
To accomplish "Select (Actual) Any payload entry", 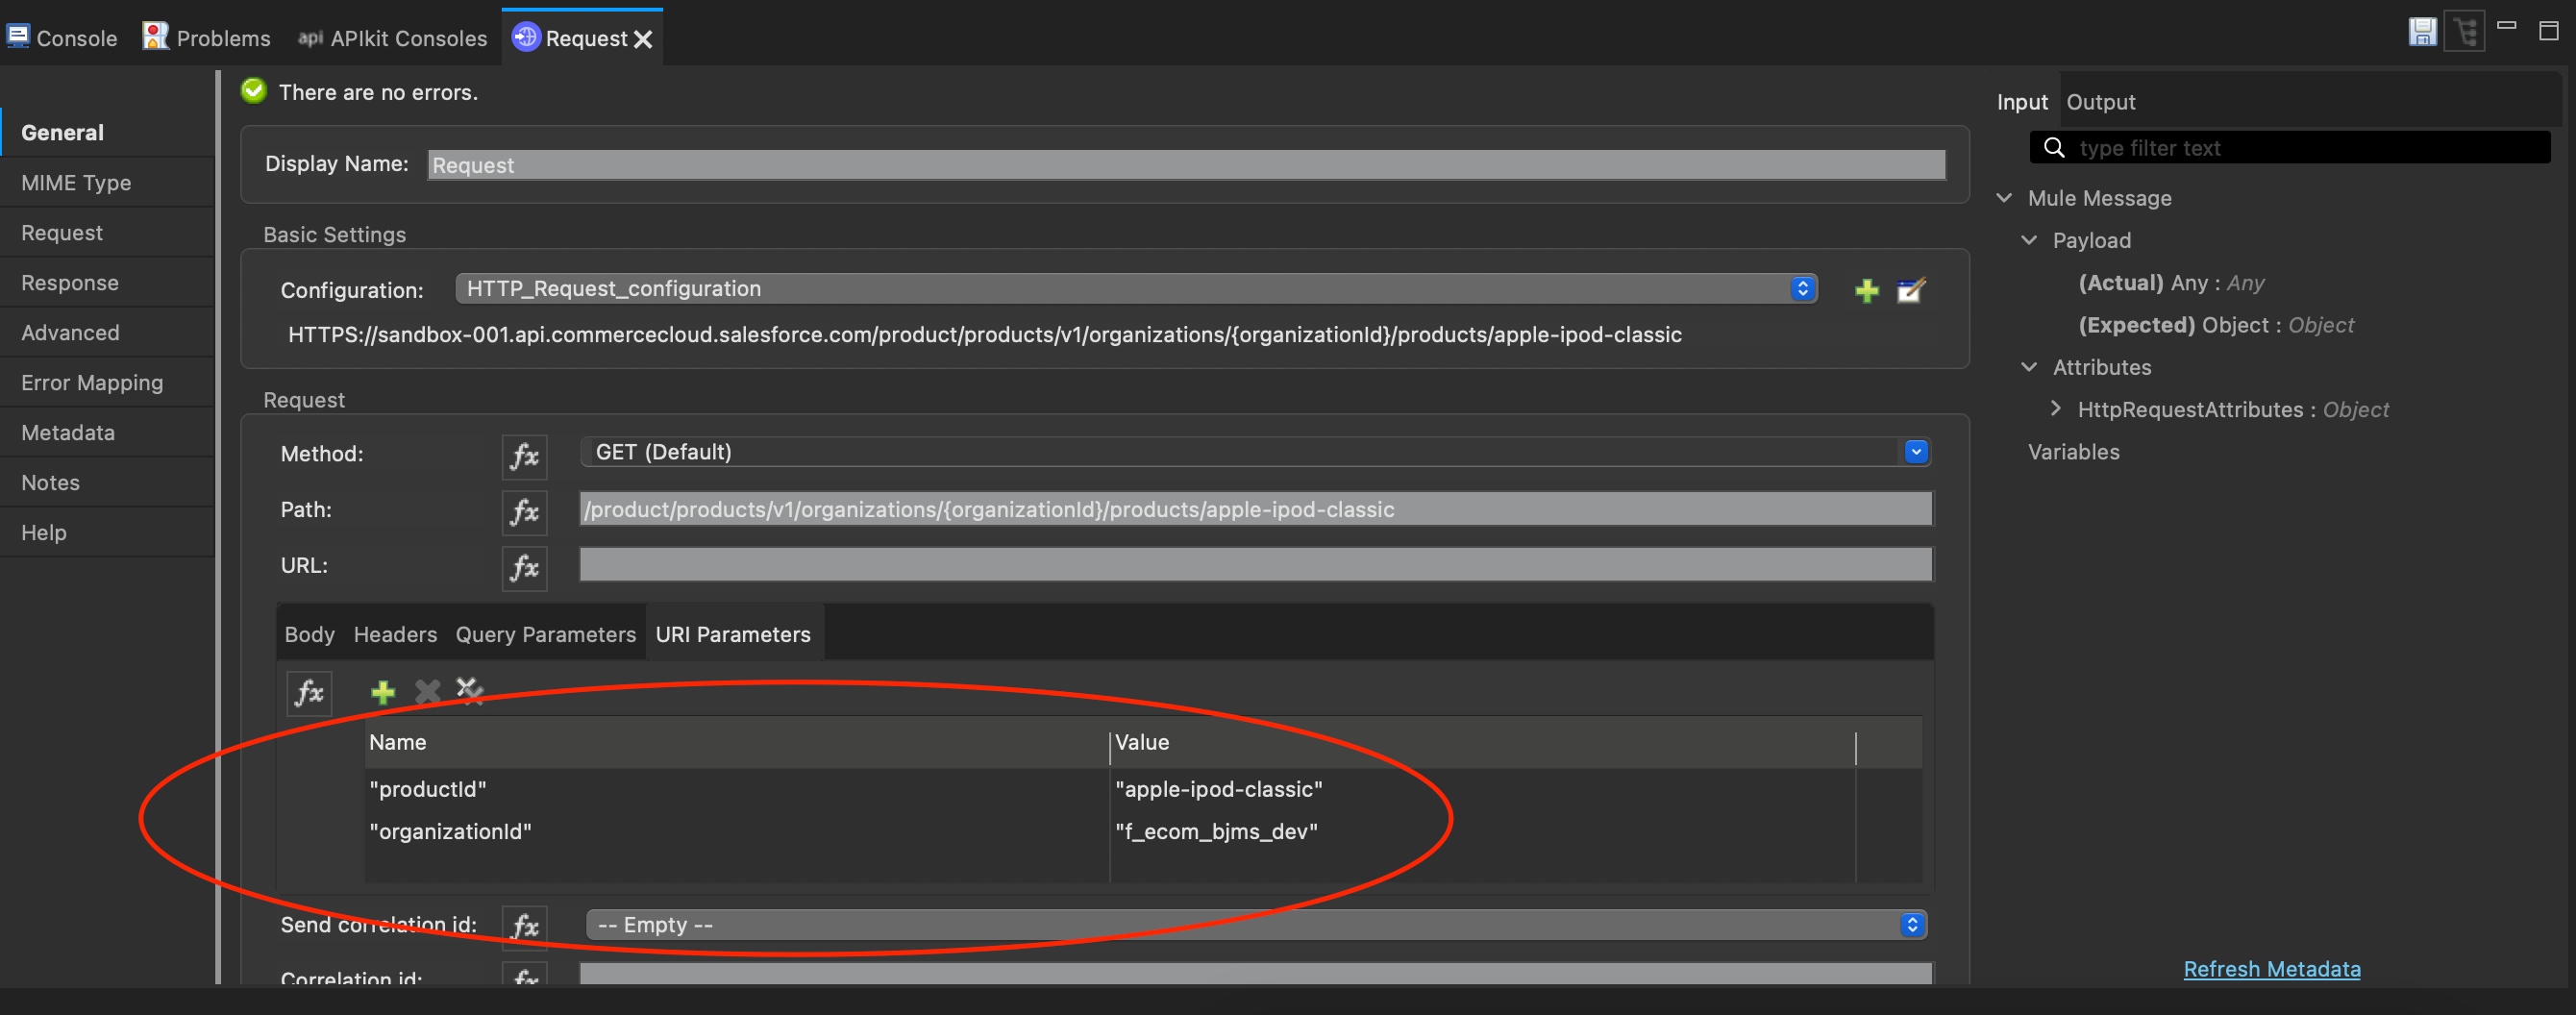I will pos(2171,283).
